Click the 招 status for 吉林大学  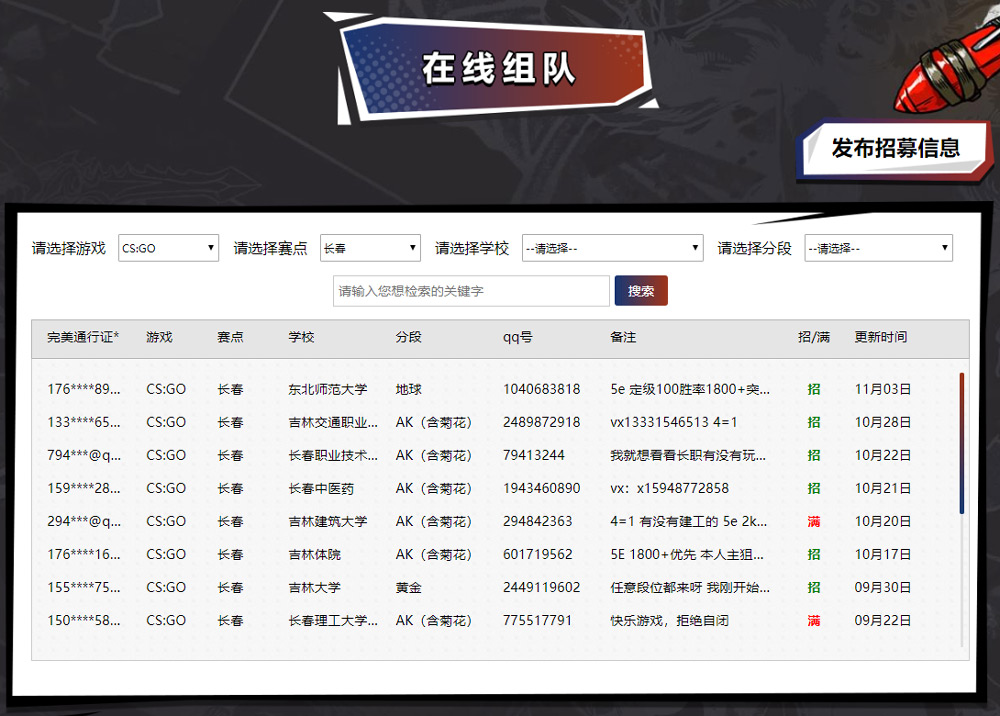[x=814, y=587]
